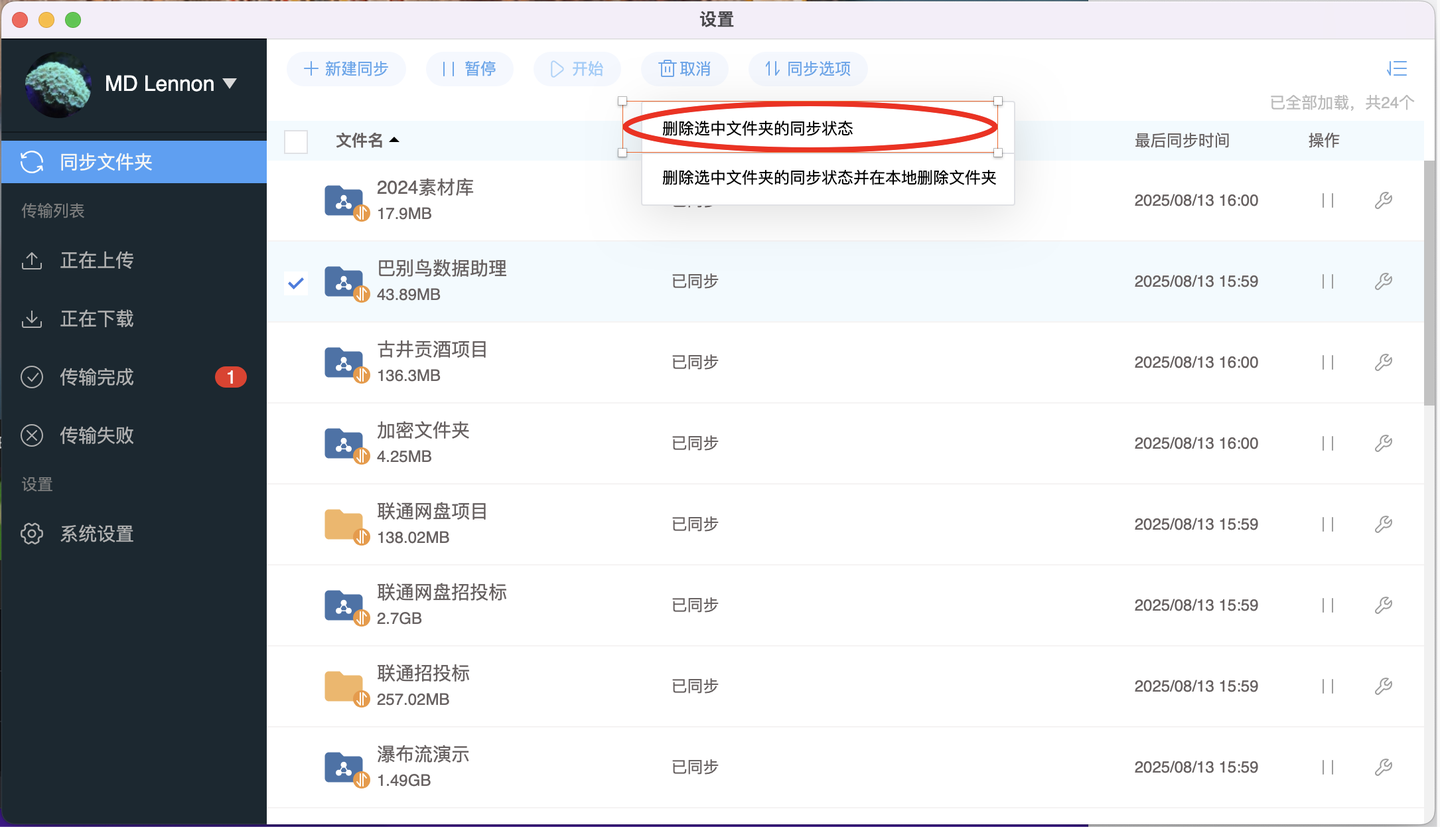Open 正在下载 transfer list

[134, 319]
